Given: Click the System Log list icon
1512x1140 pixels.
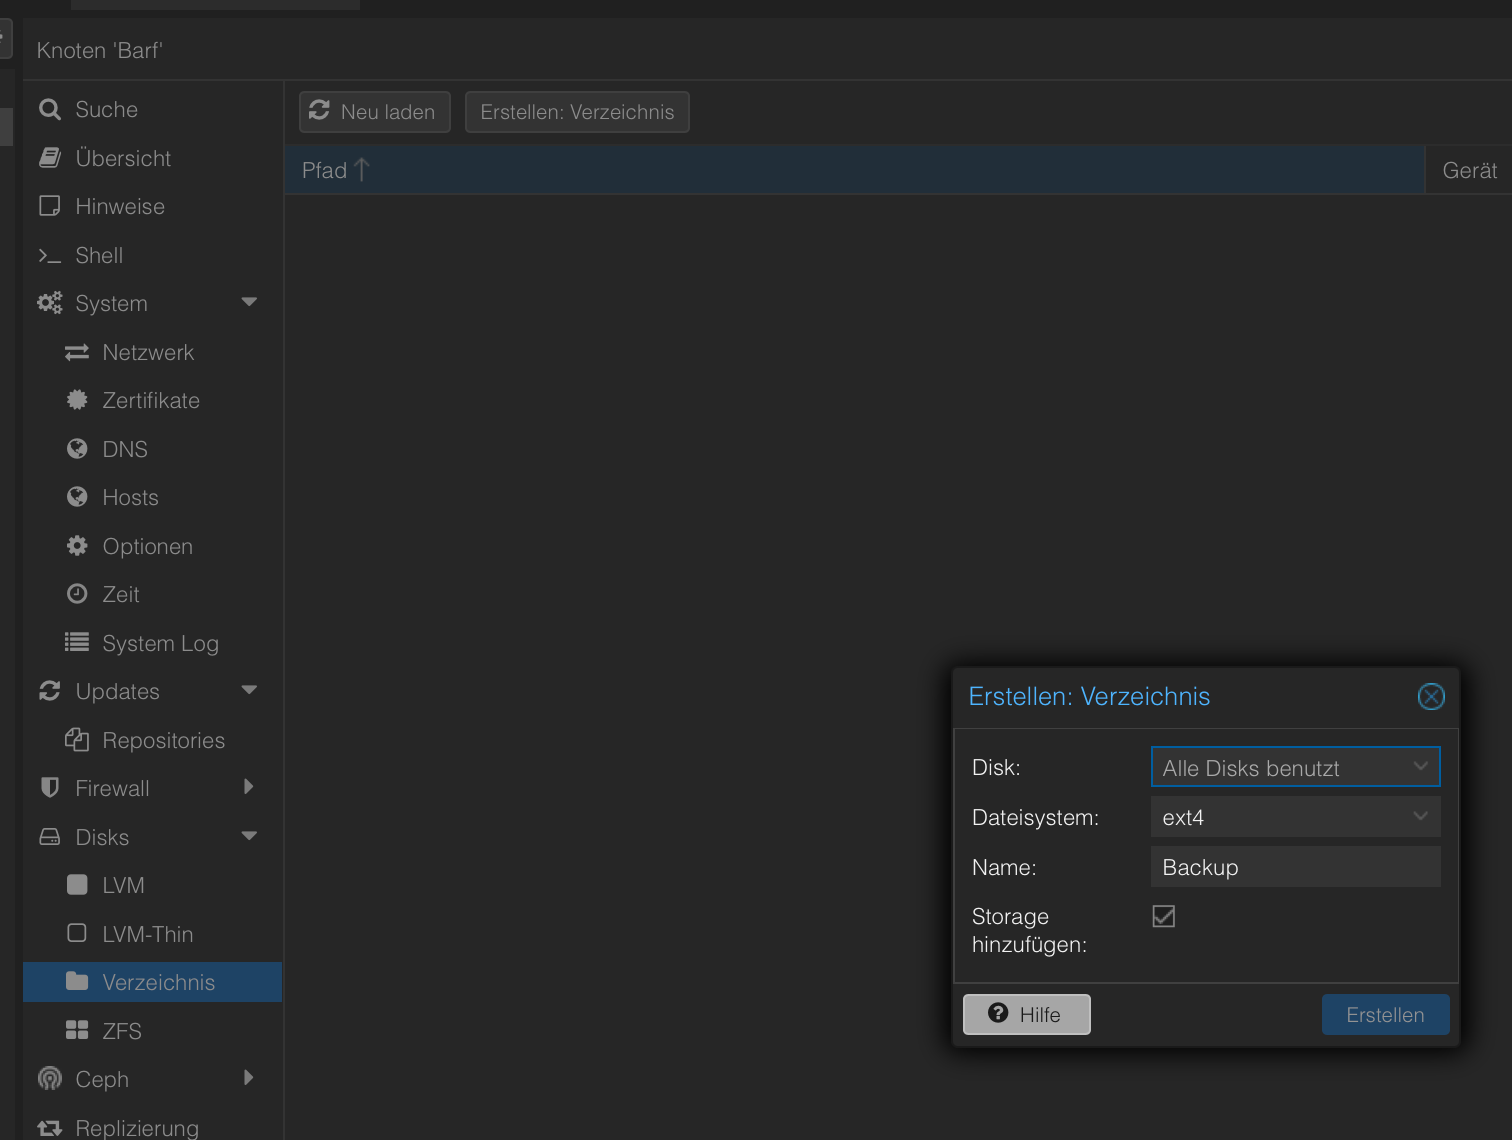Looking at the screenshot, I should 77,642.
